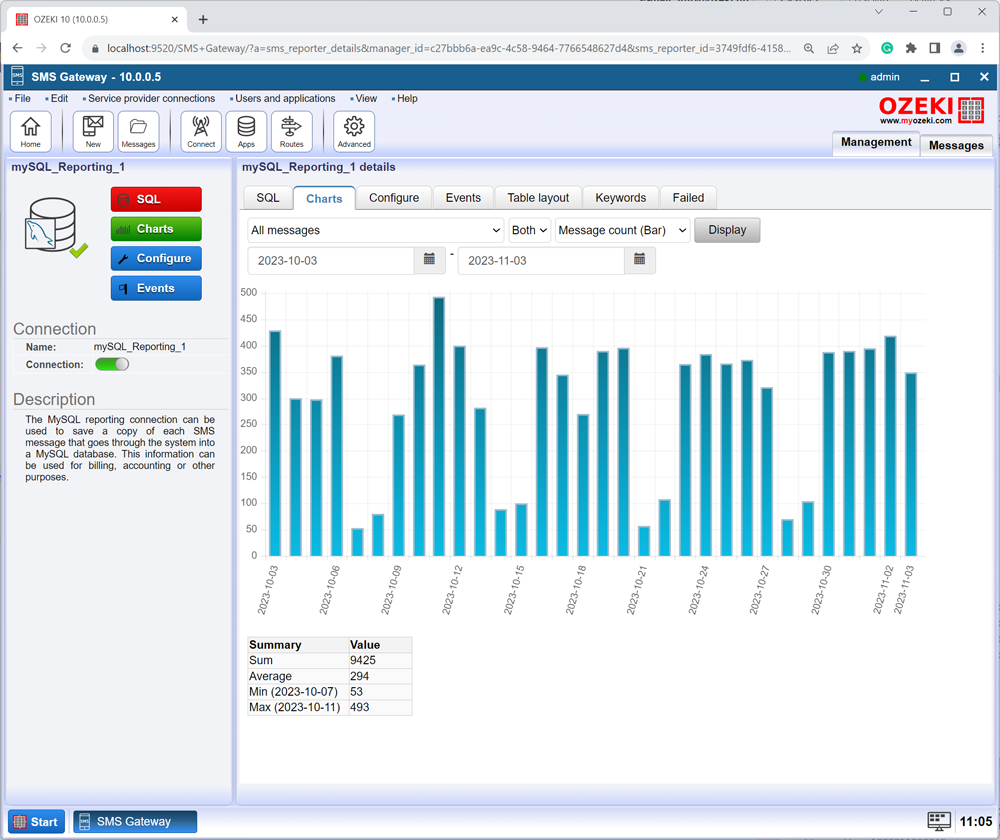Image resolution: width=1000 pixels, height=840 pixels.
Task: Switch to the Keywords tab
Action: pos(621,198)
